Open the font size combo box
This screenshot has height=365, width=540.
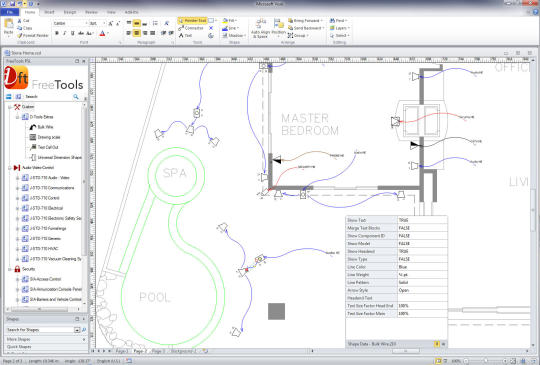[97, 23]
